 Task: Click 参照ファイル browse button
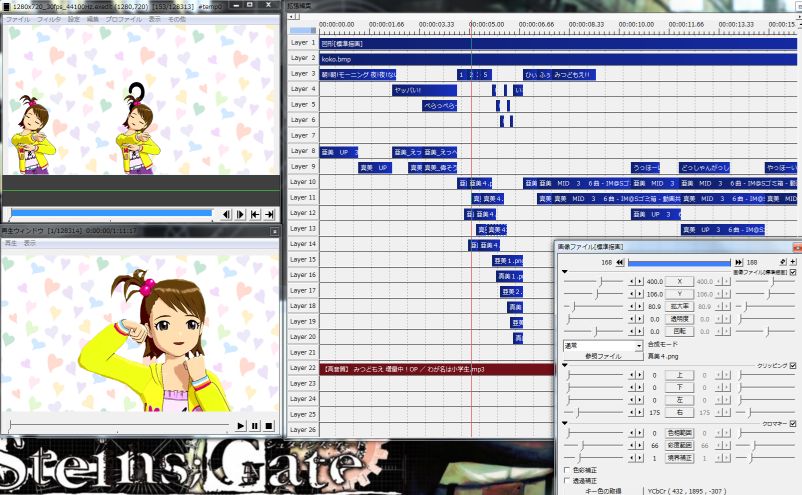(603, 356)
